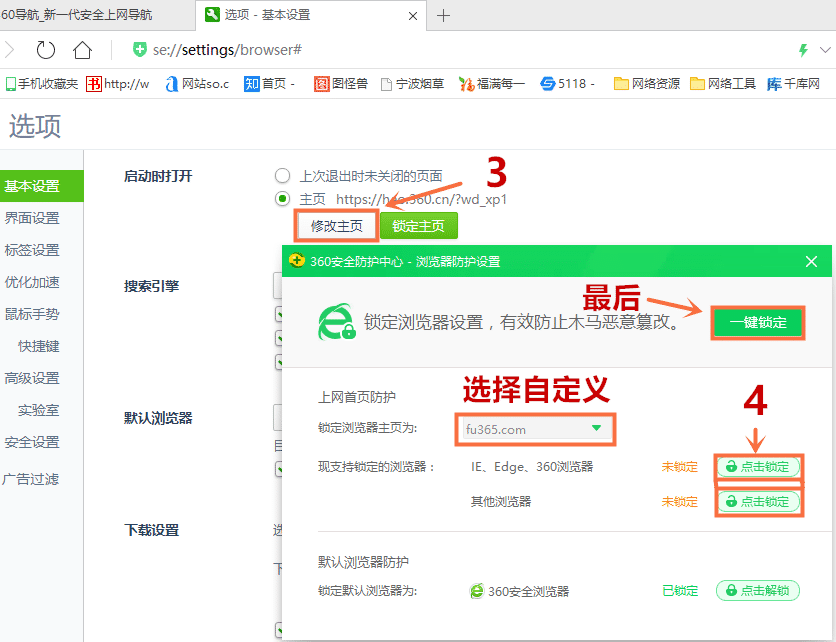This screenshot has height=642, width=836.
Task: Click the green lightning speed icon
Action: (802, 50)
